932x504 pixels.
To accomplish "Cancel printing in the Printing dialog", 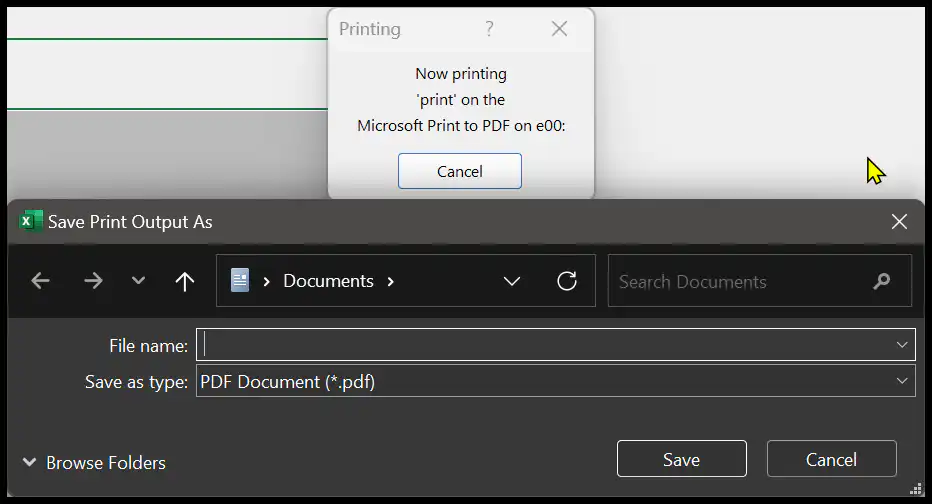I will point(459,171).
